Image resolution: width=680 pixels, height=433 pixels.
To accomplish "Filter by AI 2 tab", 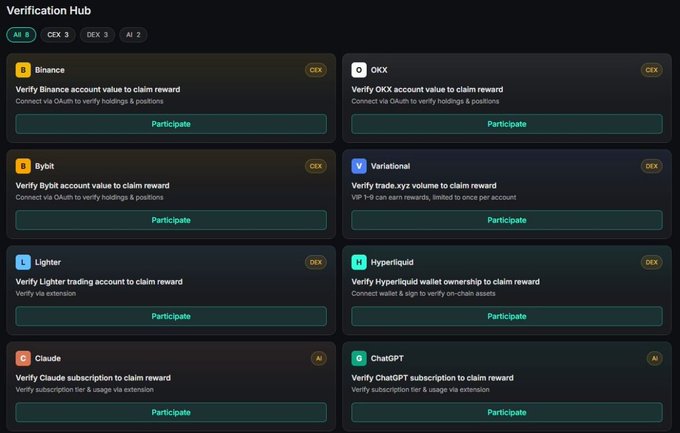I will pyautogui.click(x=133, y=35).
